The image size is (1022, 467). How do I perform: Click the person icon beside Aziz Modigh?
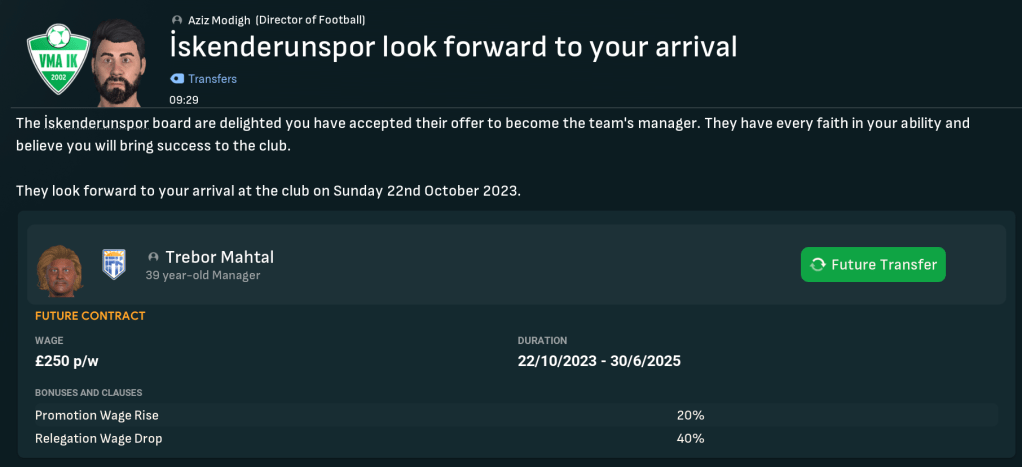click(178, 20)
